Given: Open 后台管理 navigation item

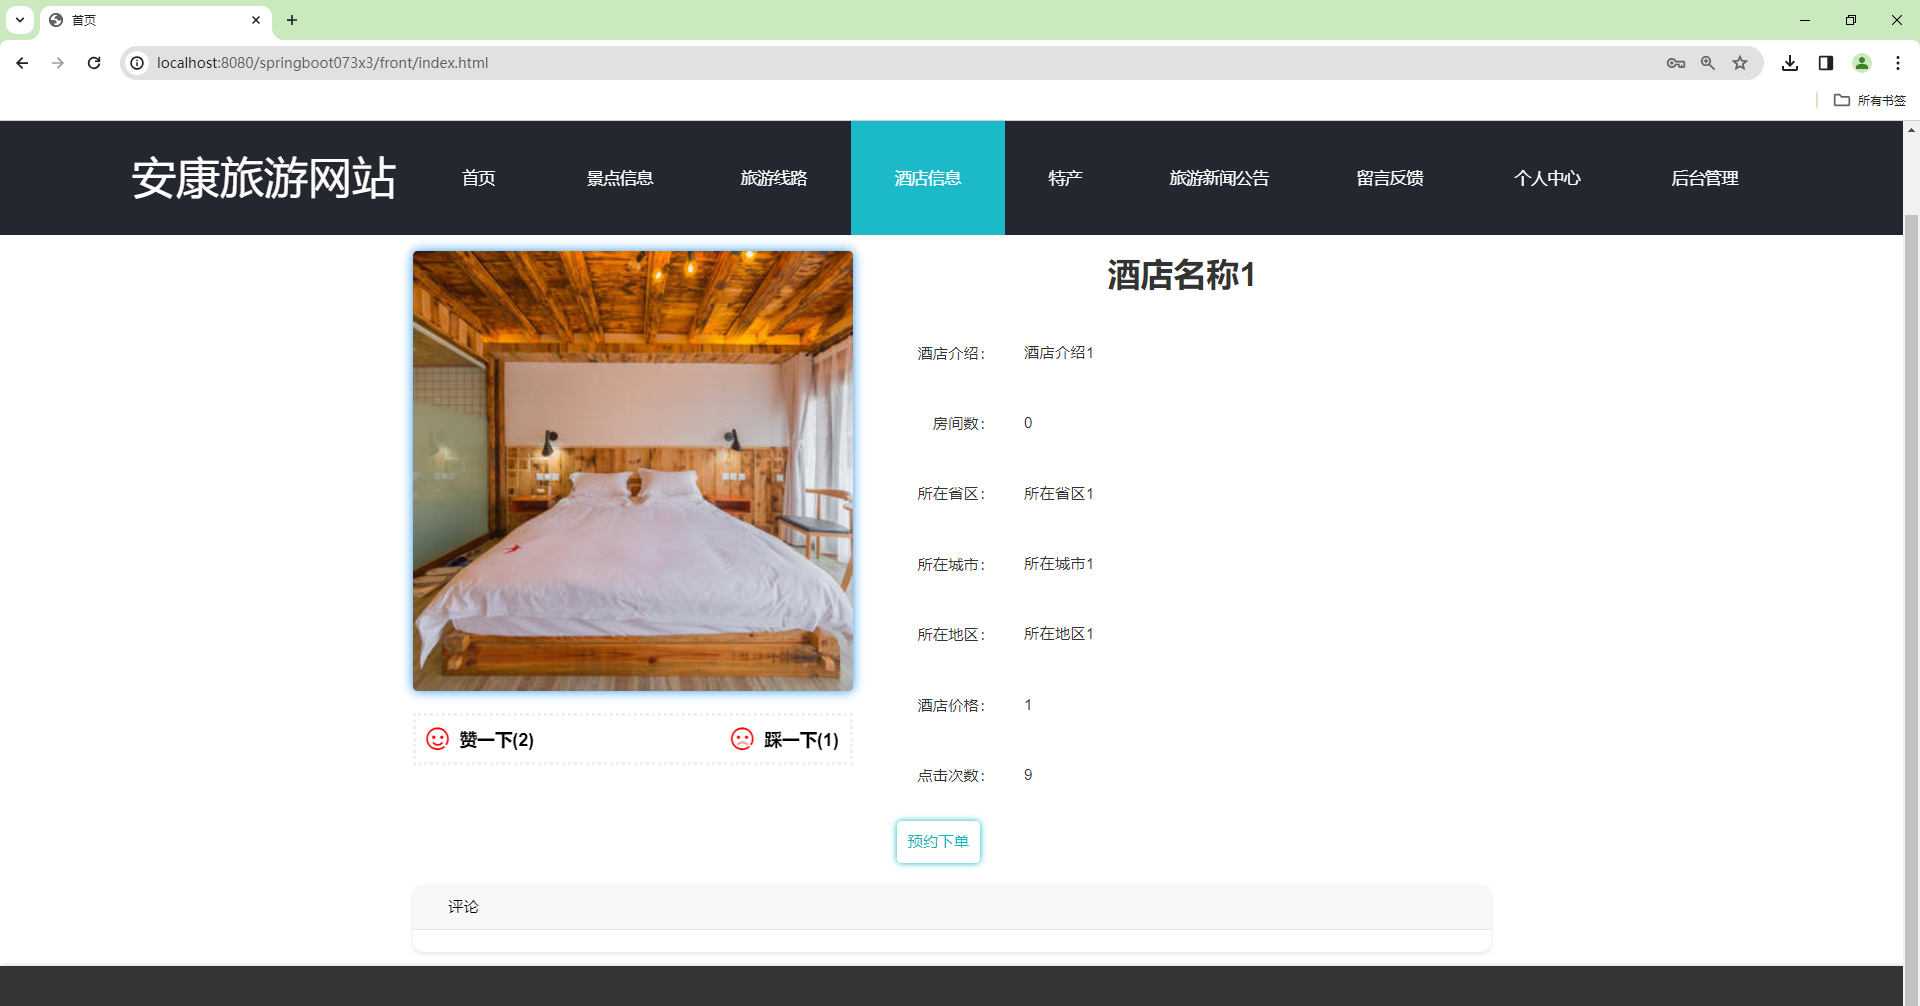Looking at the screenshot, I should 1705,178.
